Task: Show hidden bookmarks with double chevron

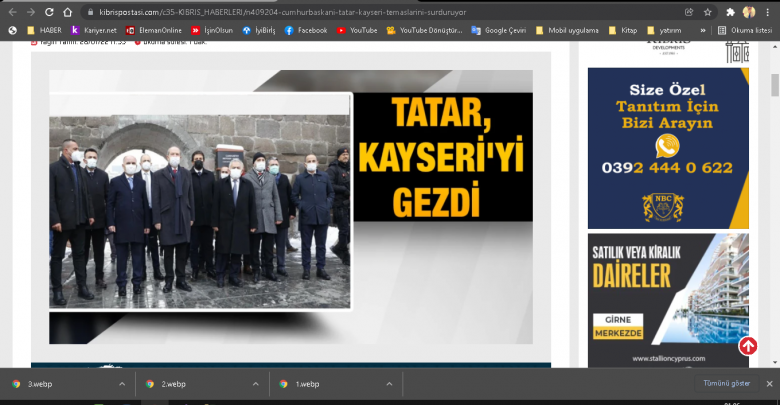Action: coord(703,30)
